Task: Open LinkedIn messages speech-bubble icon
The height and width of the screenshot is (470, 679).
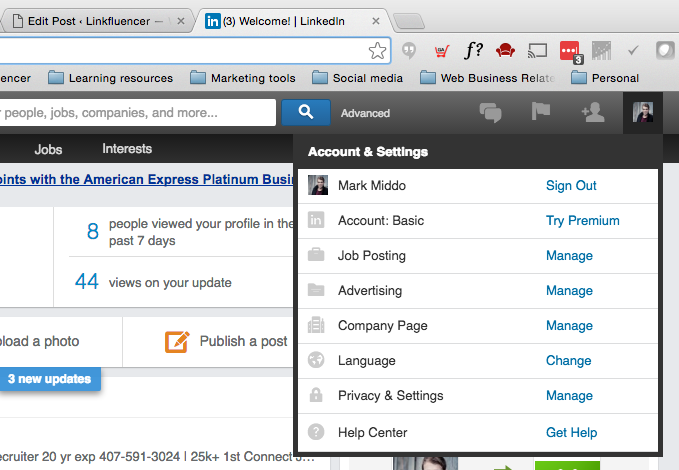Action: pyautogui.click(x=490, y=113)
